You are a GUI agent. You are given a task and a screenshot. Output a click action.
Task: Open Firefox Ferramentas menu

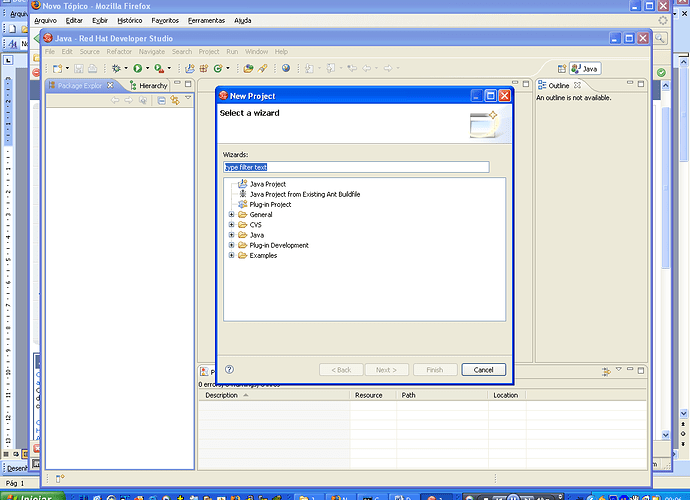pos(206,21)
